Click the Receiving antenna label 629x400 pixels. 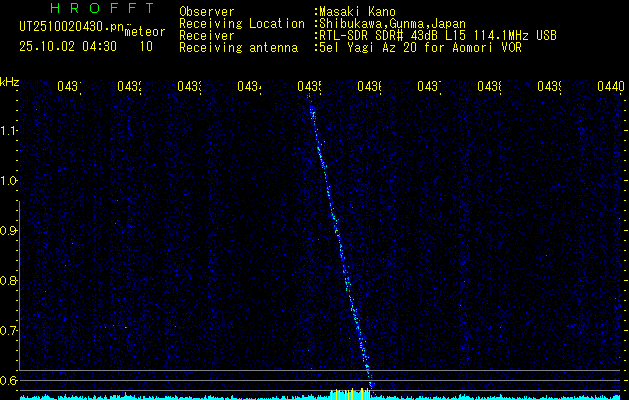point(238,47)
